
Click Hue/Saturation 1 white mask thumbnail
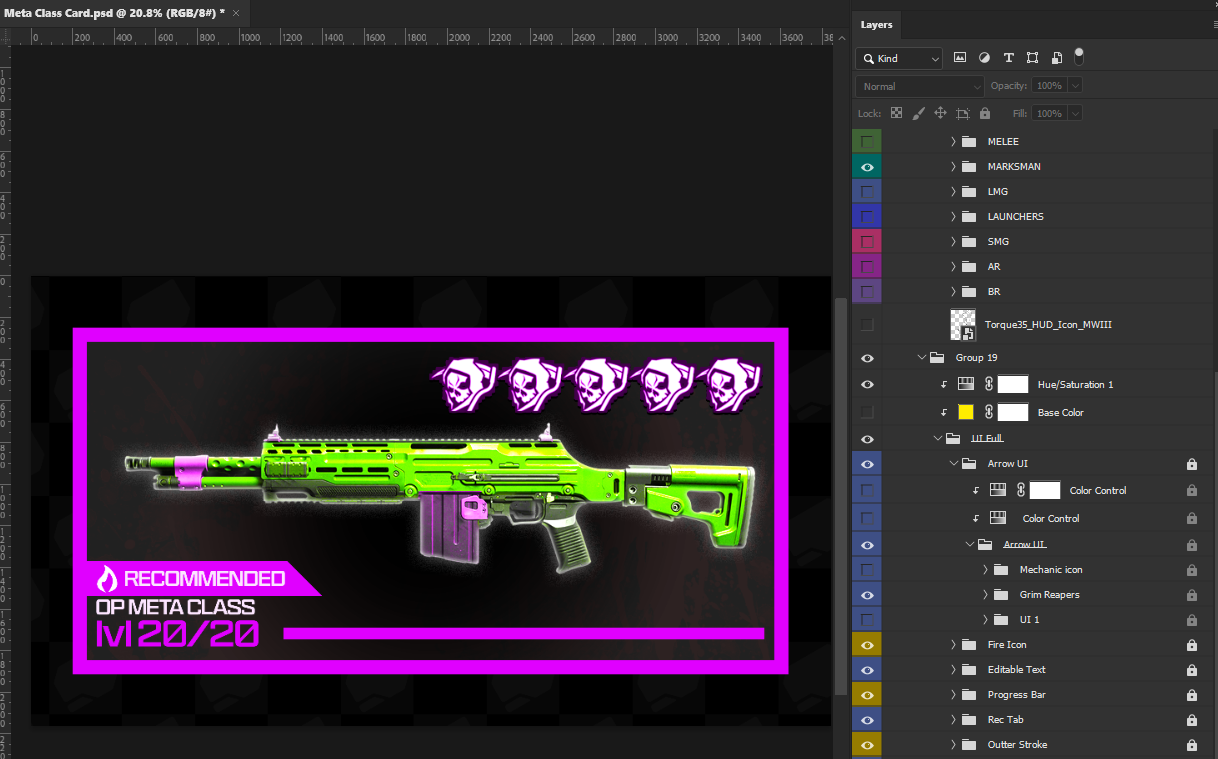coord(1013,384)
